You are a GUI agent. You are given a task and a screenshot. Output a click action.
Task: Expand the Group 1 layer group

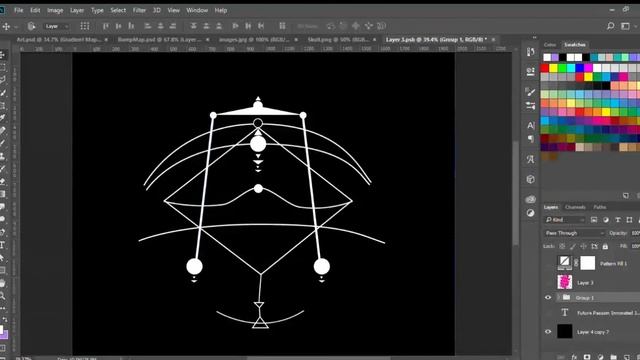tap(558, 298)
